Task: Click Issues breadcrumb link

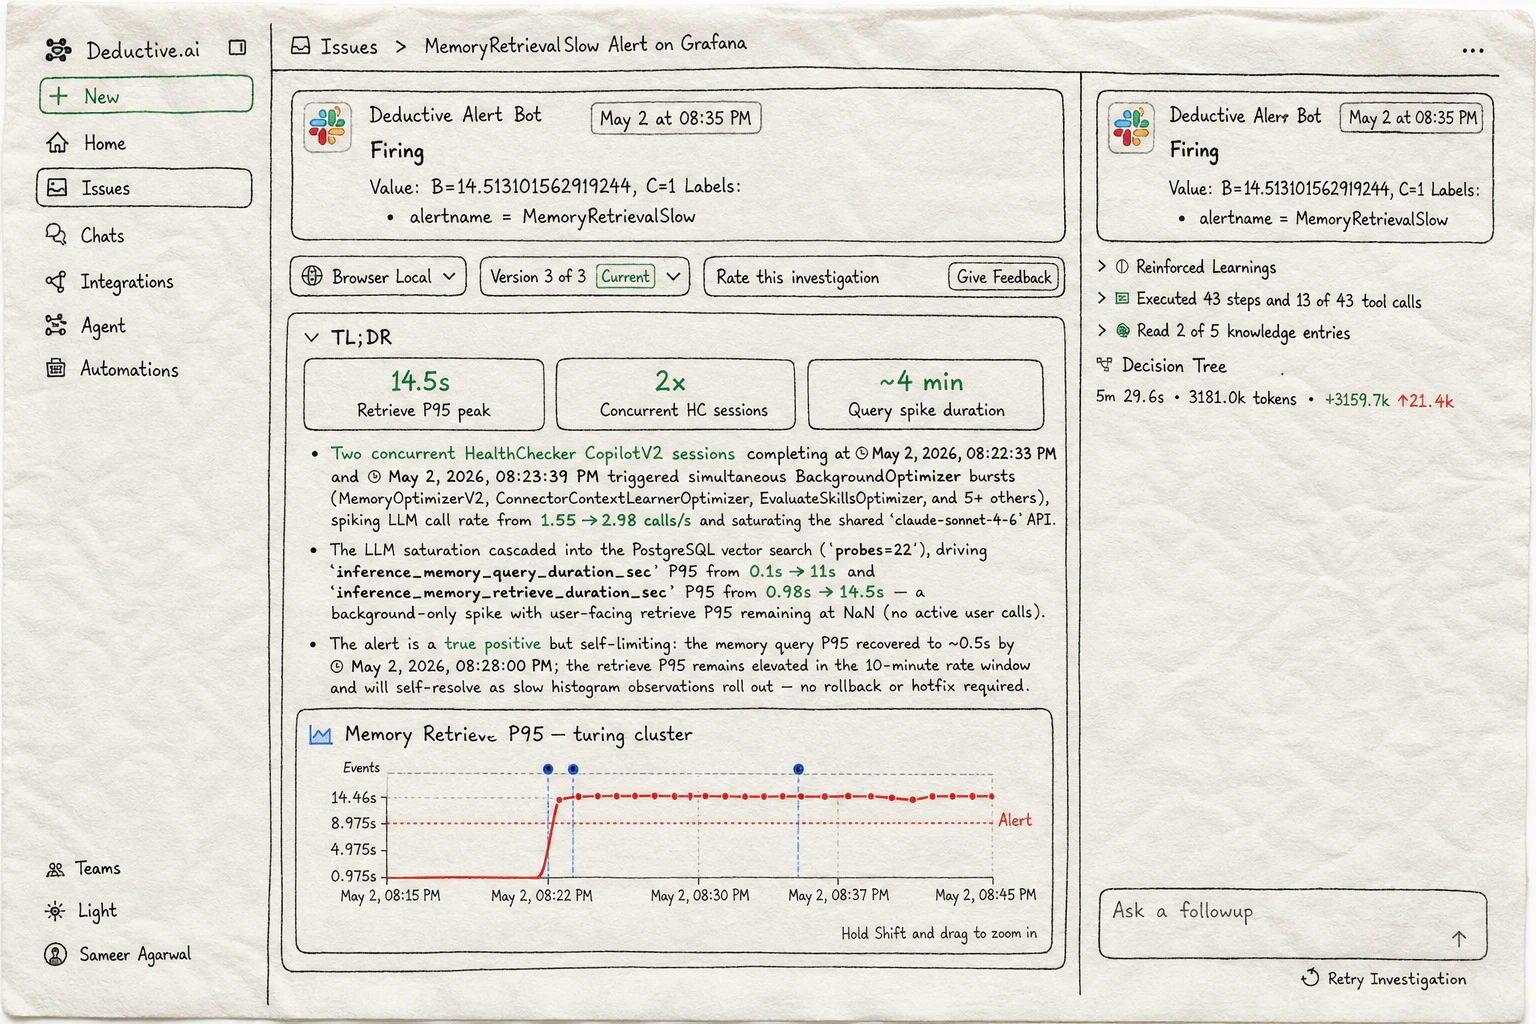Action: 349,47
